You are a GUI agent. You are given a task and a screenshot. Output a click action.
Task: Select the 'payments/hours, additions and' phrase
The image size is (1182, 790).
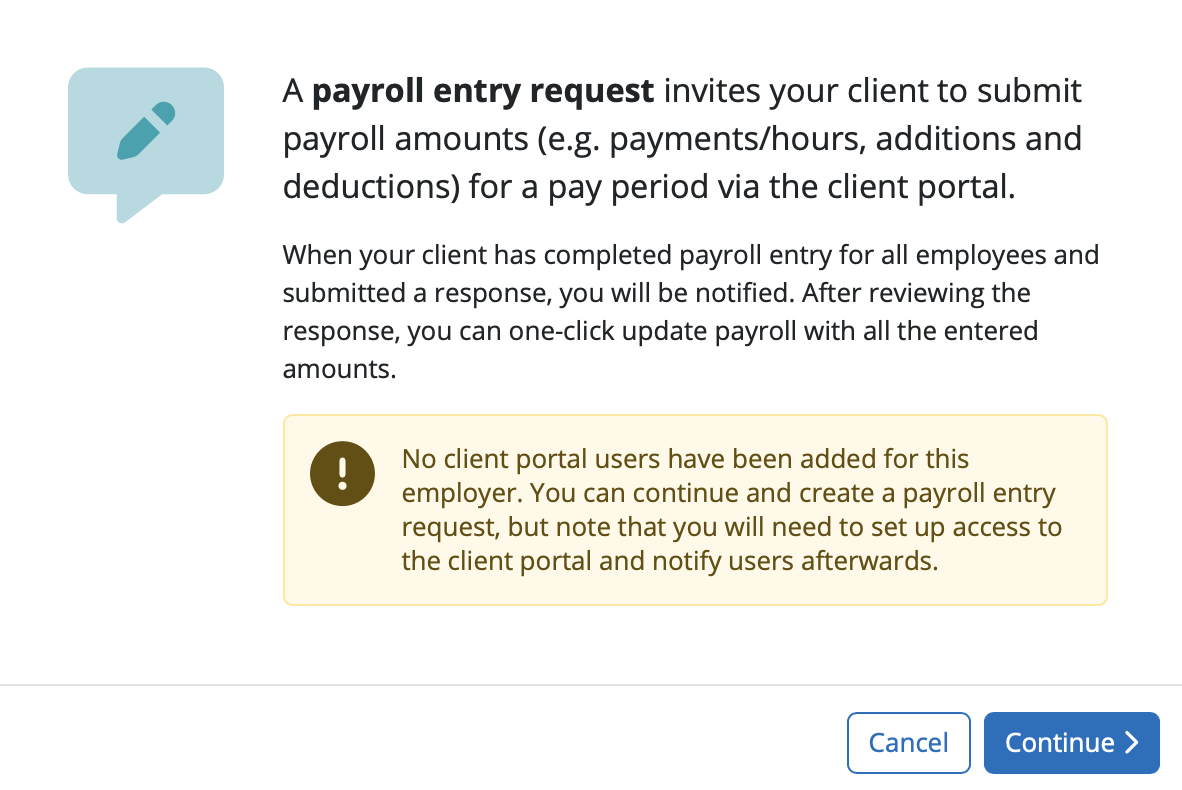click(x=845, y=139)
